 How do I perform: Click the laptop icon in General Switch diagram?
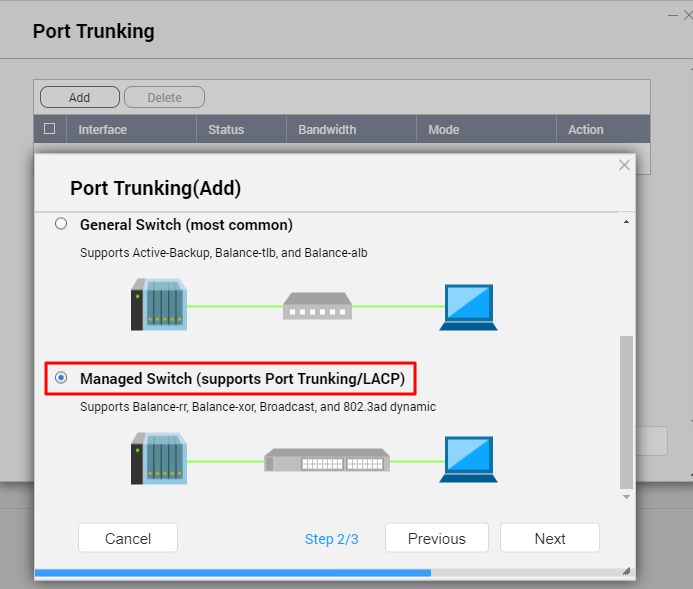468,307
